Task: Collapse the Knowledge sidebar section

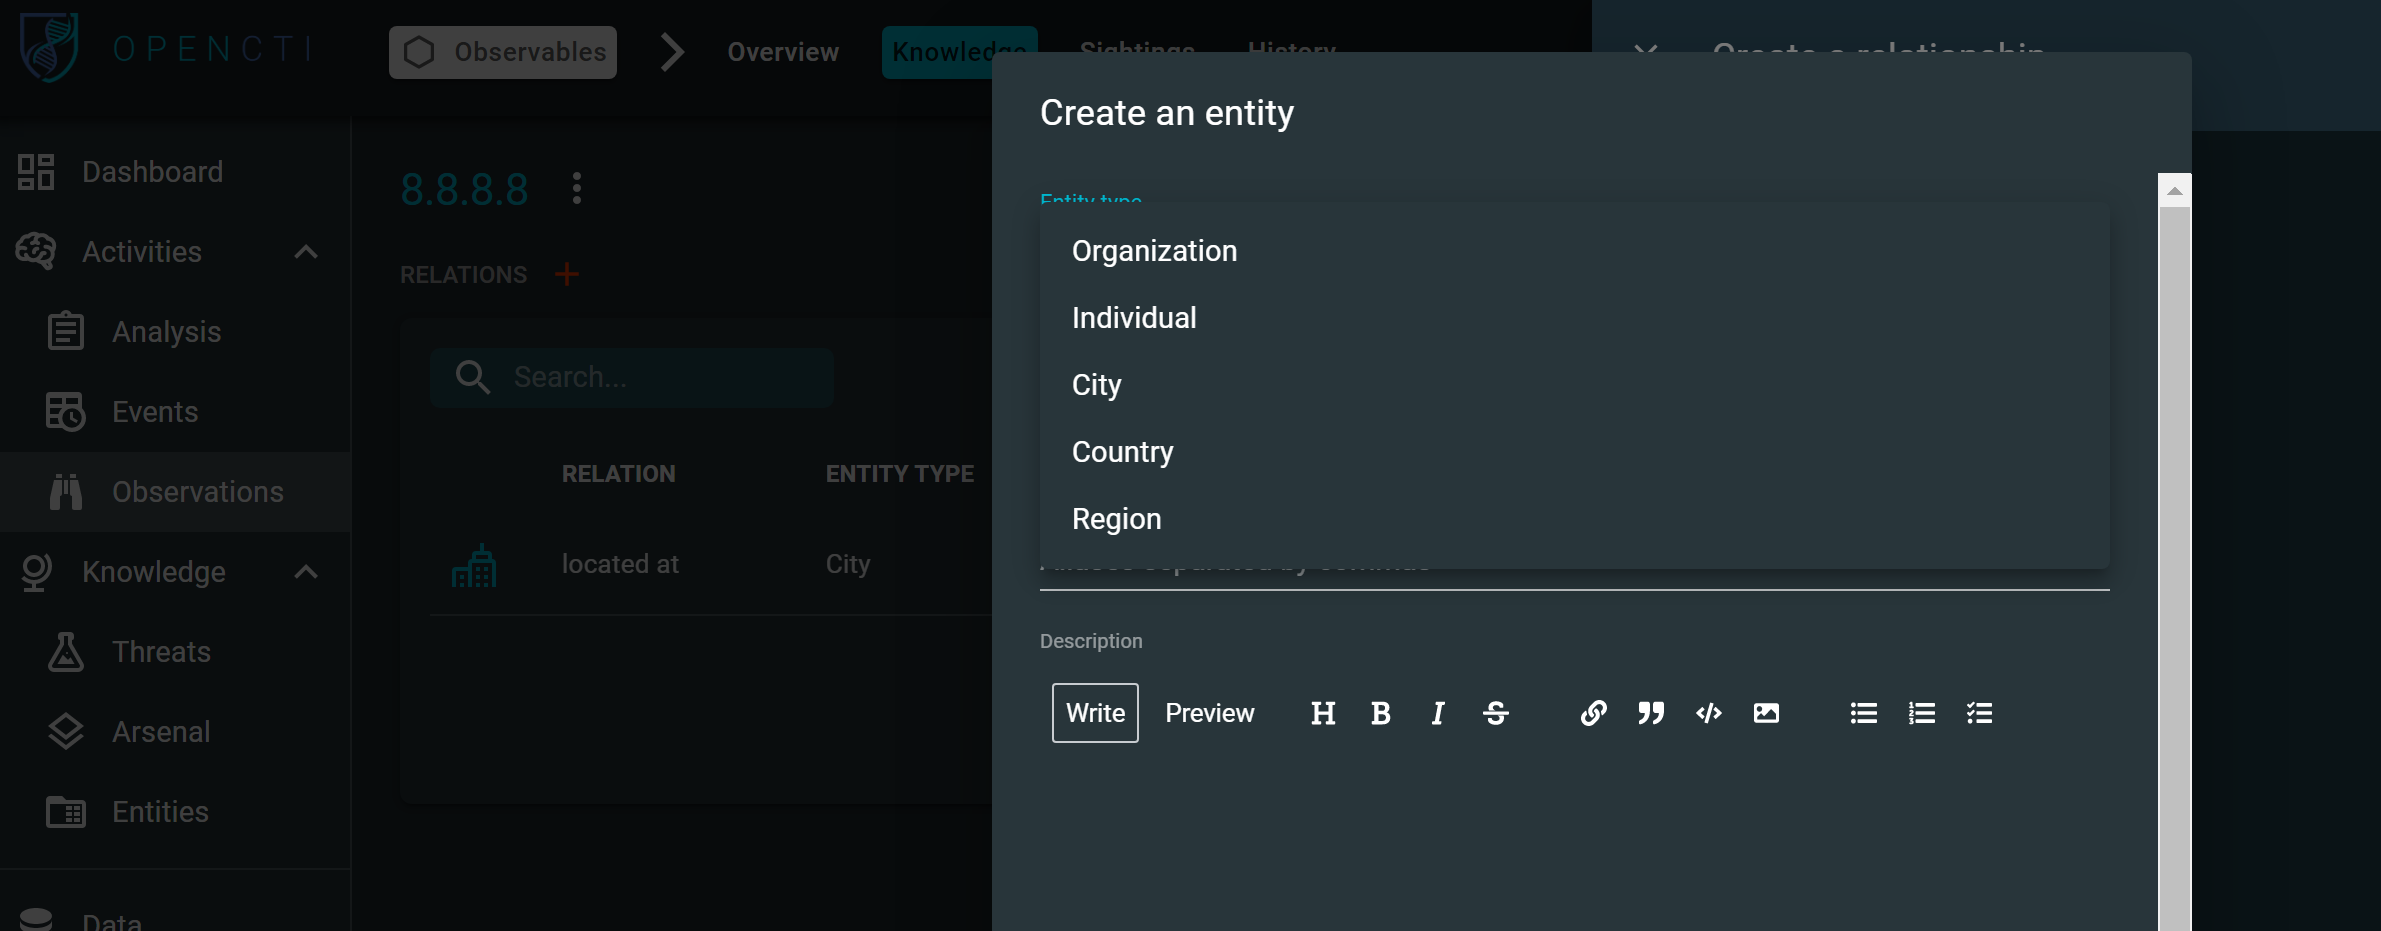Action: click(x=307, y=571)
